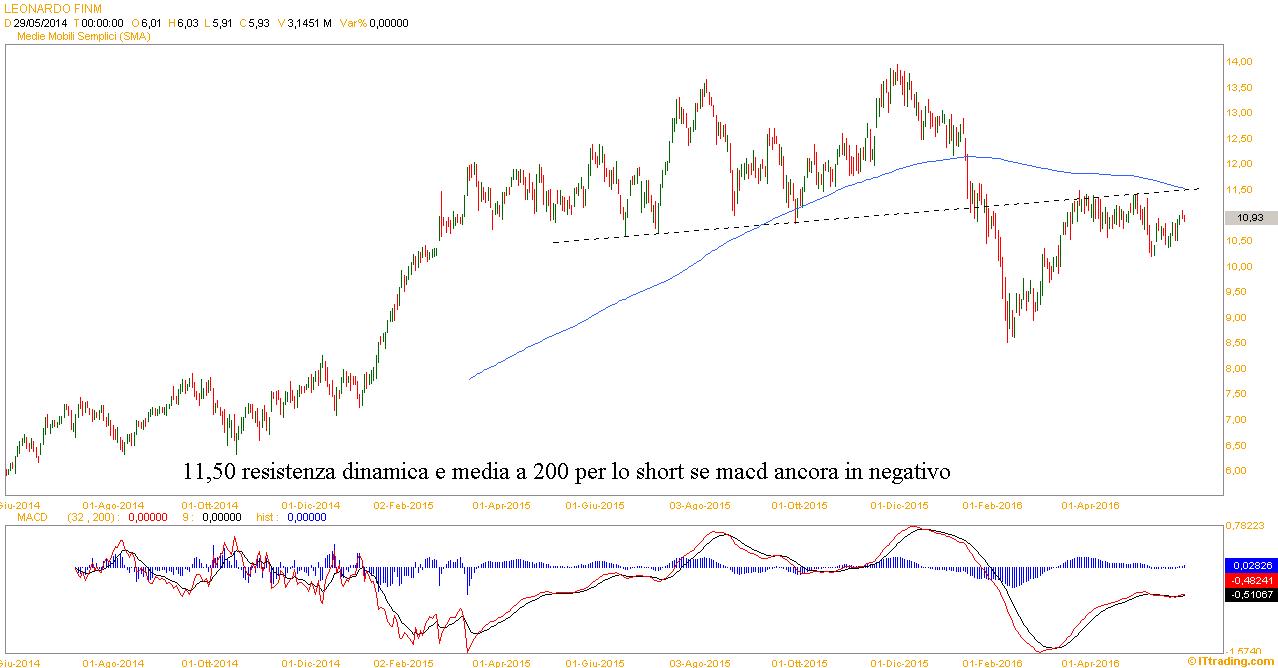Click the red MACD value 0,00000

[x=149, y=517]
